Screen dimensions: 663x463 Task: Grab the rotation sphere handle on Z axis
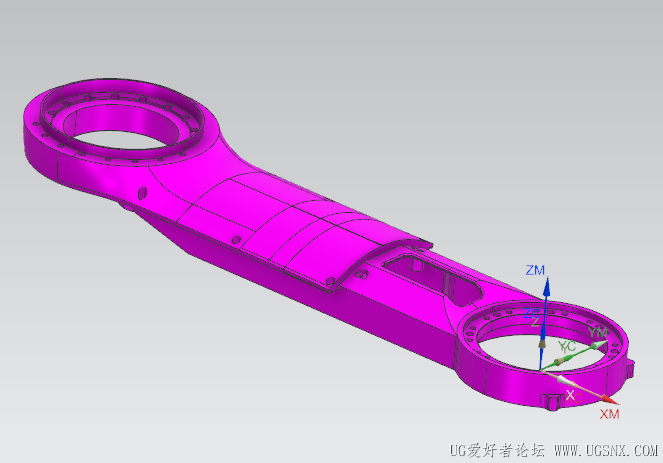point(541,345)
